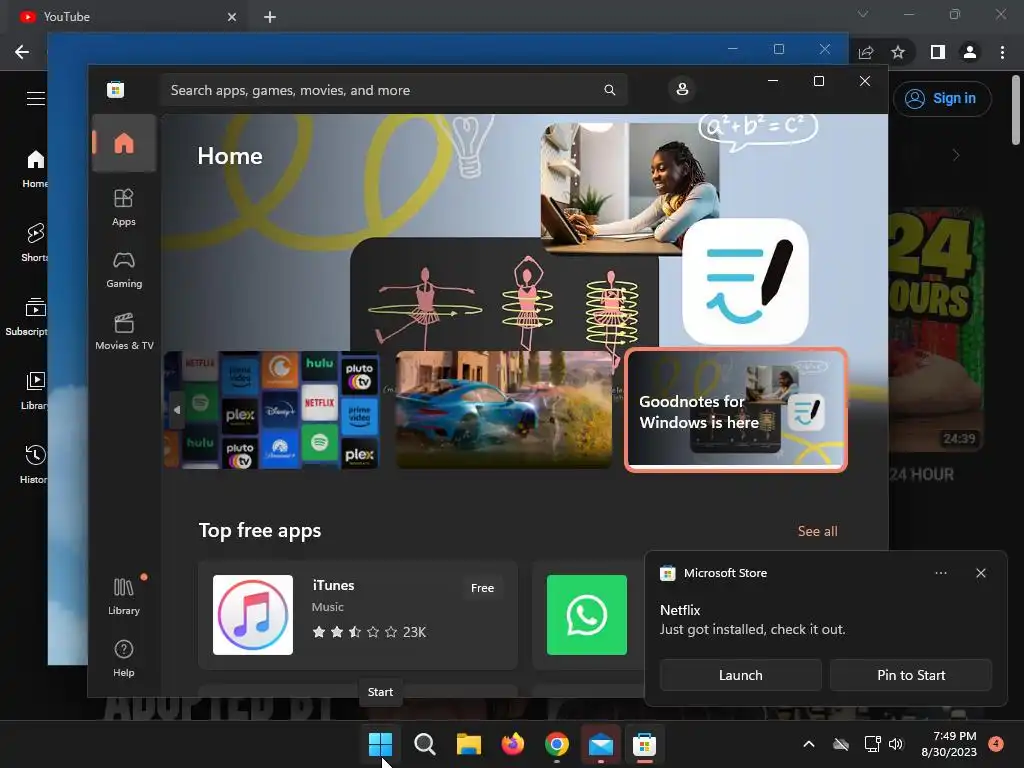Click the Netflix notification title text
The height and width of the screenshot is (768, 1024).
(x=680, y=610)
